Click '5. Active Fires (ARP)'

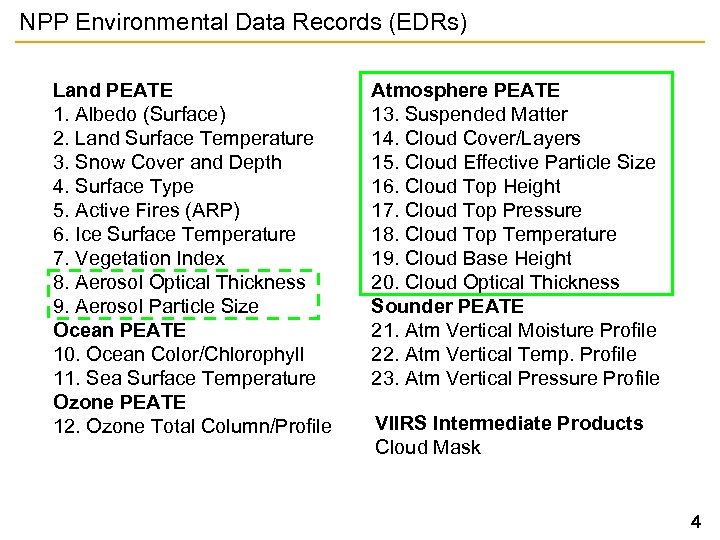click(146, 210)
